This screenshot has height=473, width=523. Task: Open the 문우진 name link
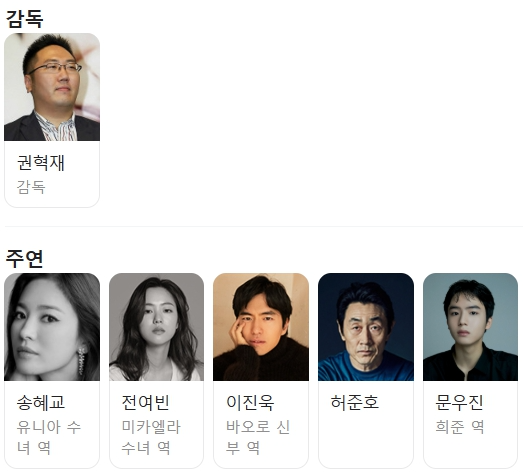pos(459,402)
